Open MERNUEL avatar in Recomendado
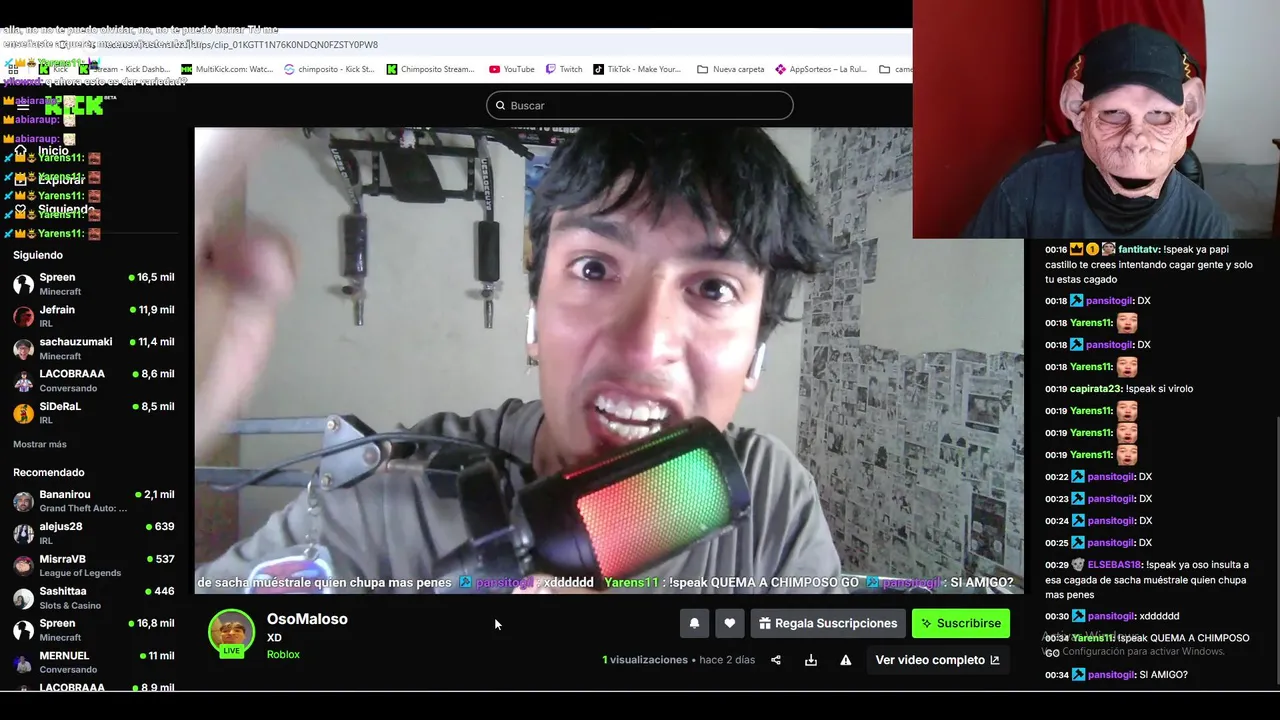The width and height of the screenshot is (1280, 720). pyautogui.click(x=23, y=662)
